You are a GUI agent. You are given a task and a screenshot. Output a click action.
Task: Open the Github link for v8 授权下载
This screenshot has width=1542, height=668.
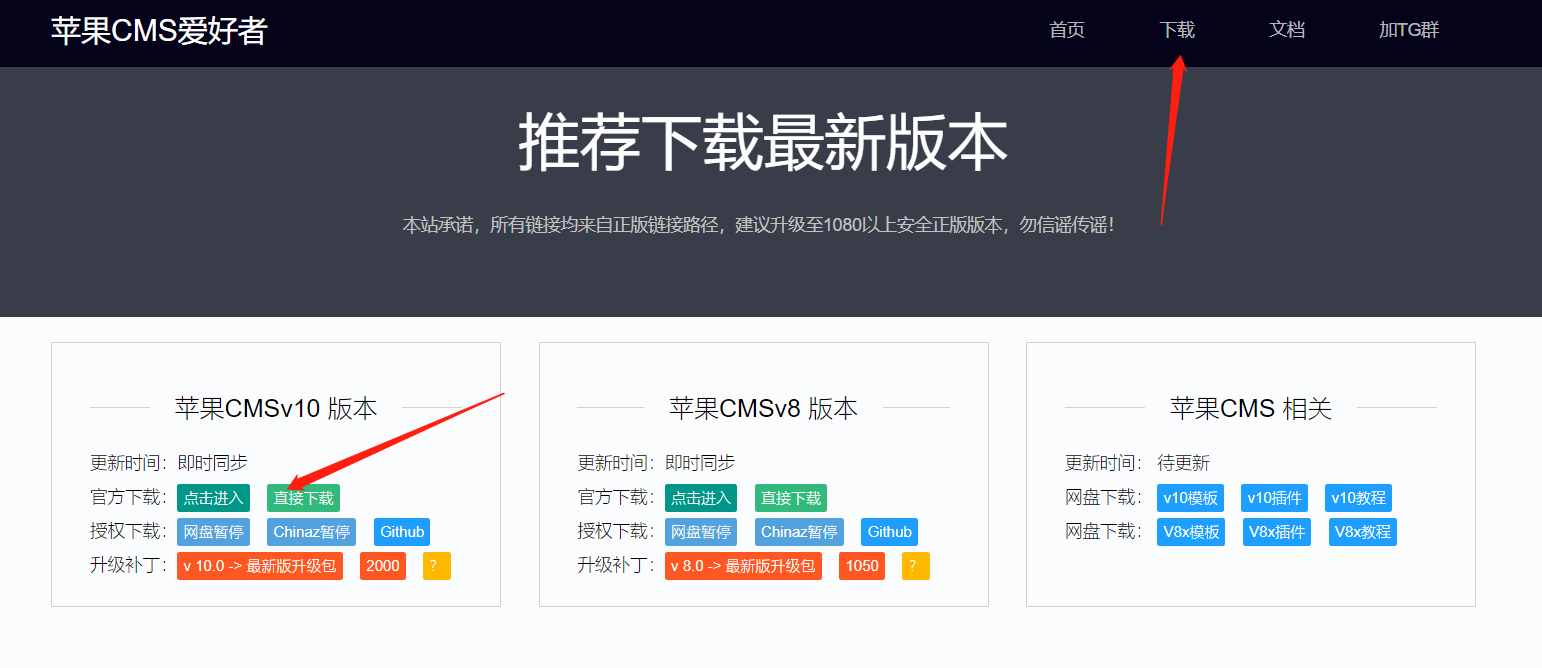tap(889, 531)
